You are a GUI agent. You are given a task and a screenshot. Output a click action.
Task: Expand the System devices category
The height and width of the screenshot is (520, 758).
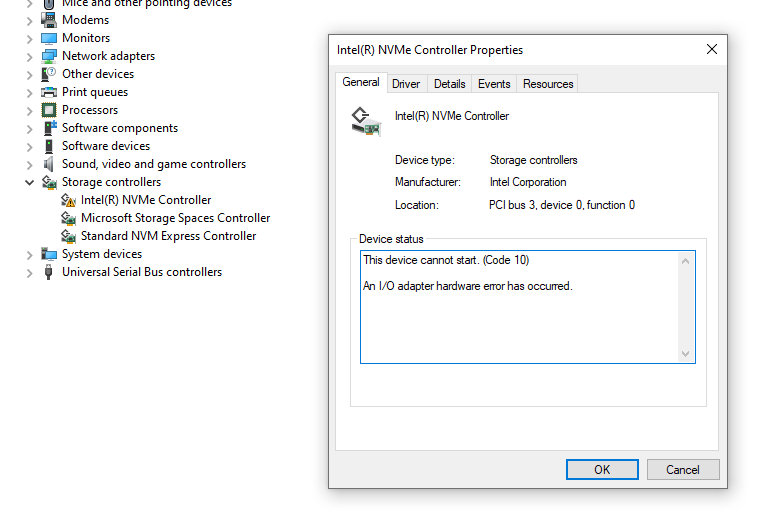click(x=29, y=255)
